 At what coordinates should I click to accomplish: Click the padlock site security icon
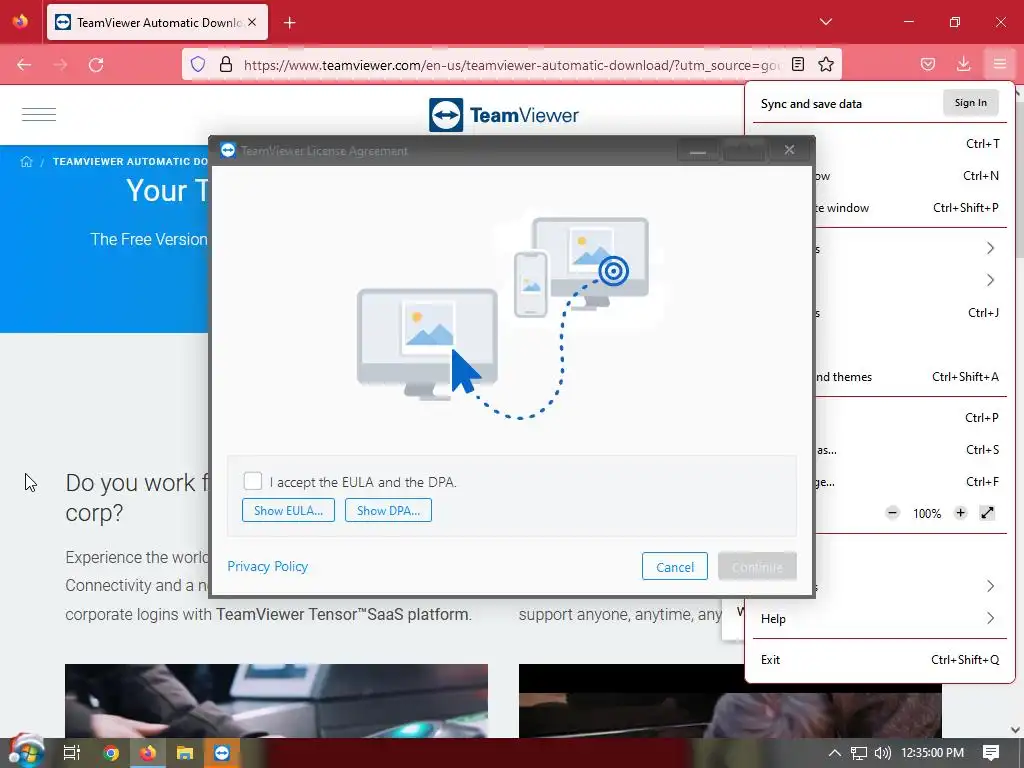tap(225, 64)
